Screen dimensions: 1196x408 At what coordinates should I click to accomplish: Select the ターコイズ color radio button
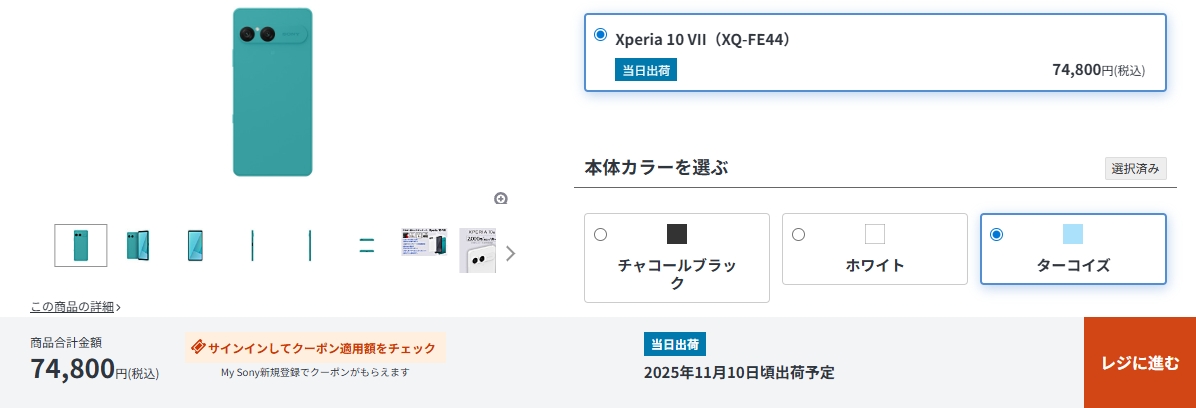[996, 235]
